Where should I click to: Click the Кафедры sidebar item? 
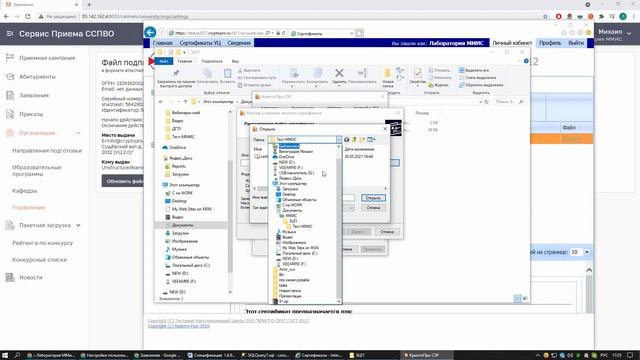(x=24, y=191)
